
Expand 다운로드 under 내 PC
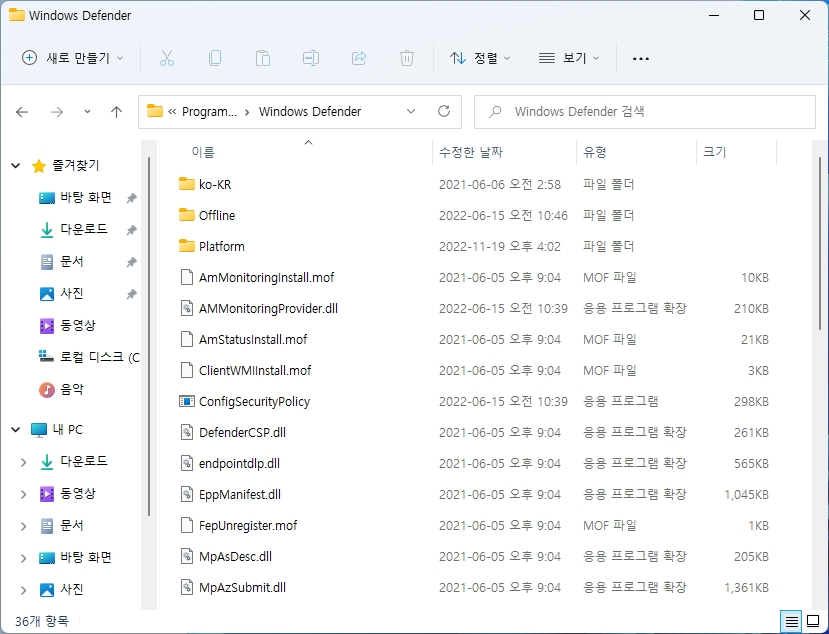(x=23, y=462)
